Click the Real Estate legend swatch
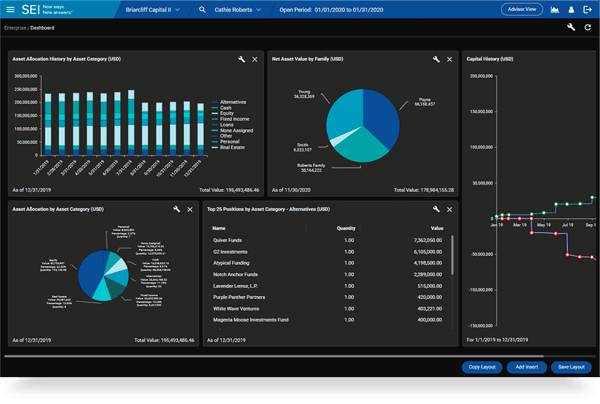Viewport: 600px width, 404px height. pos(215,147)
